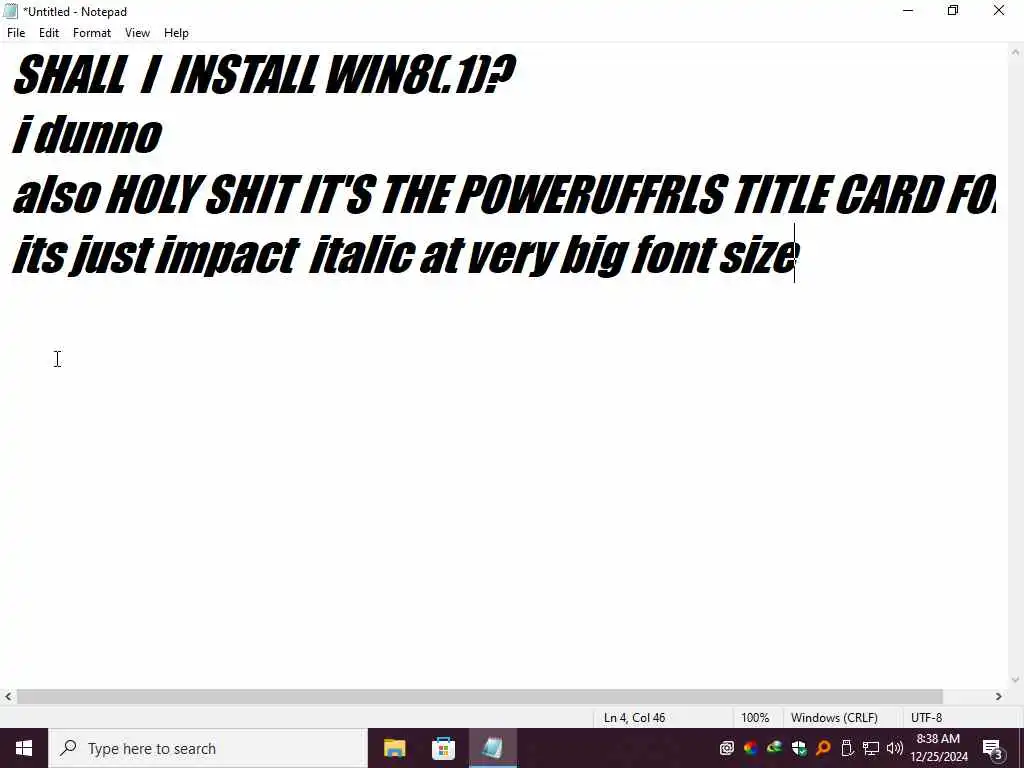This screenshot has height=768, width=1024.
Task: Open Safely Remove Hardware USB icon
Action: (x=847, y=748)
